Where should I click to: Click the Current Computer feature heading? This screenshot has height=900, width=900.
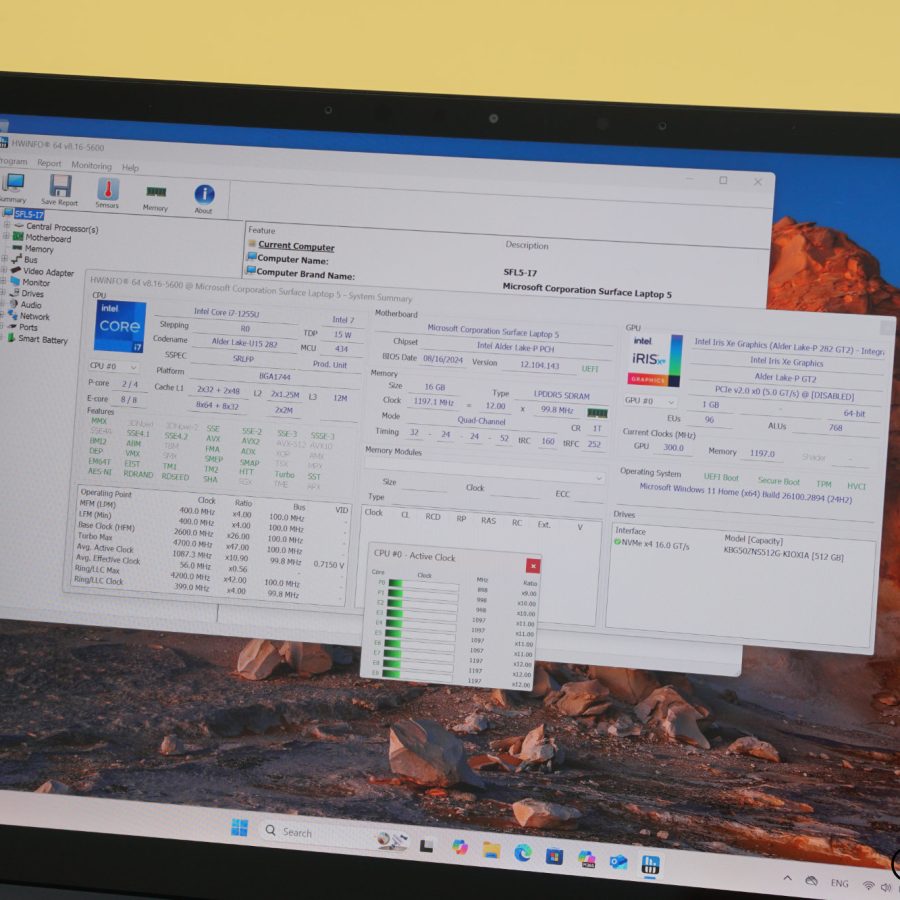click(x=296, y=246)
